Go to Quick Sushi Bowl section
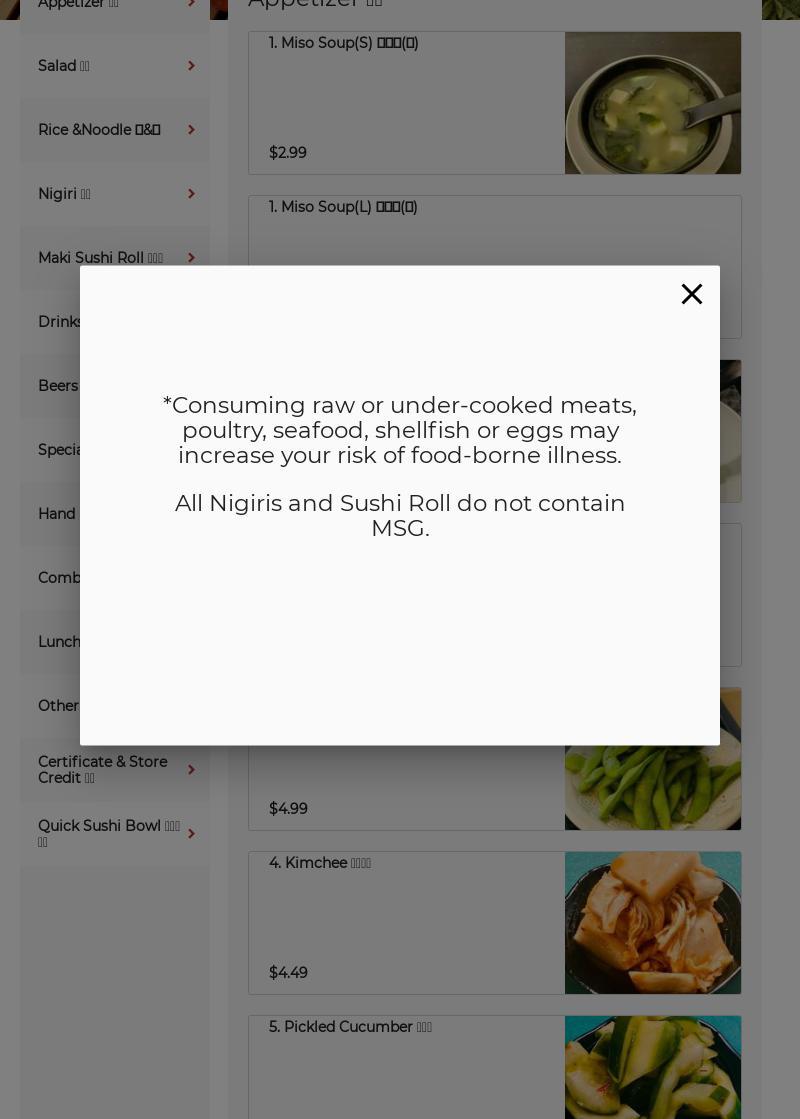Image resolution: width=800 pixels, height=1119 pixels. (115, 834)
